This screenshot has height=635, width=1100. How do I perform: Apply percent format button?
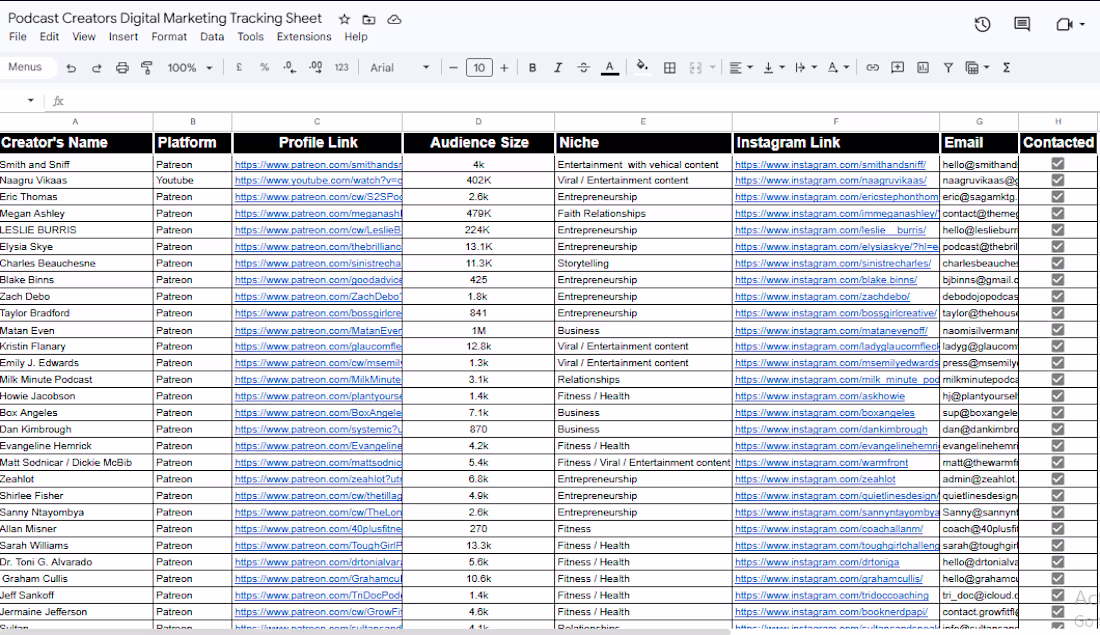[x=264, y=67]
